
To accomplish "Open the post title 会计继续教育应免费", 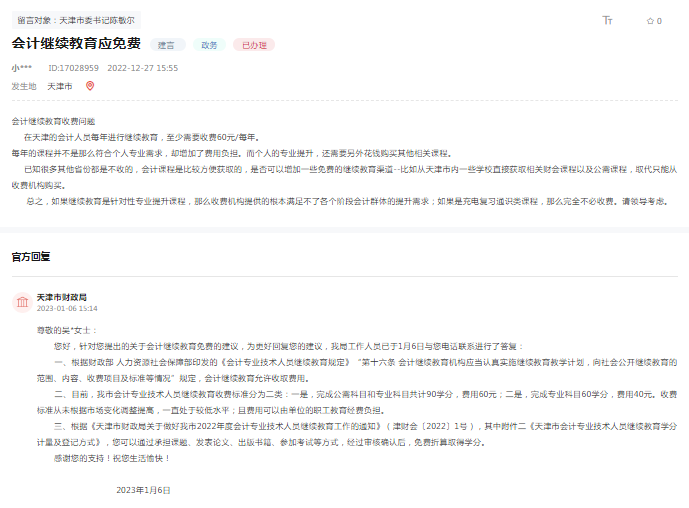I will click(x=76, y=44).
